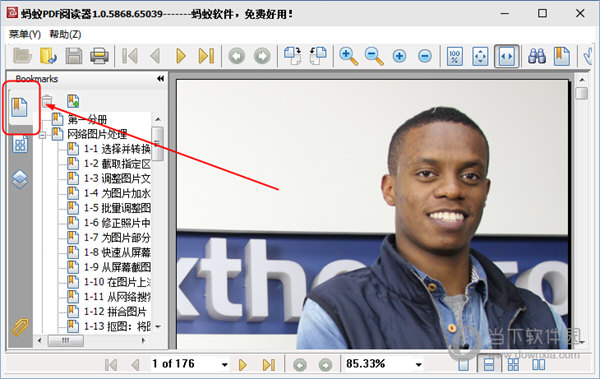Go to previous page in bottom bar

click(135, 365)
